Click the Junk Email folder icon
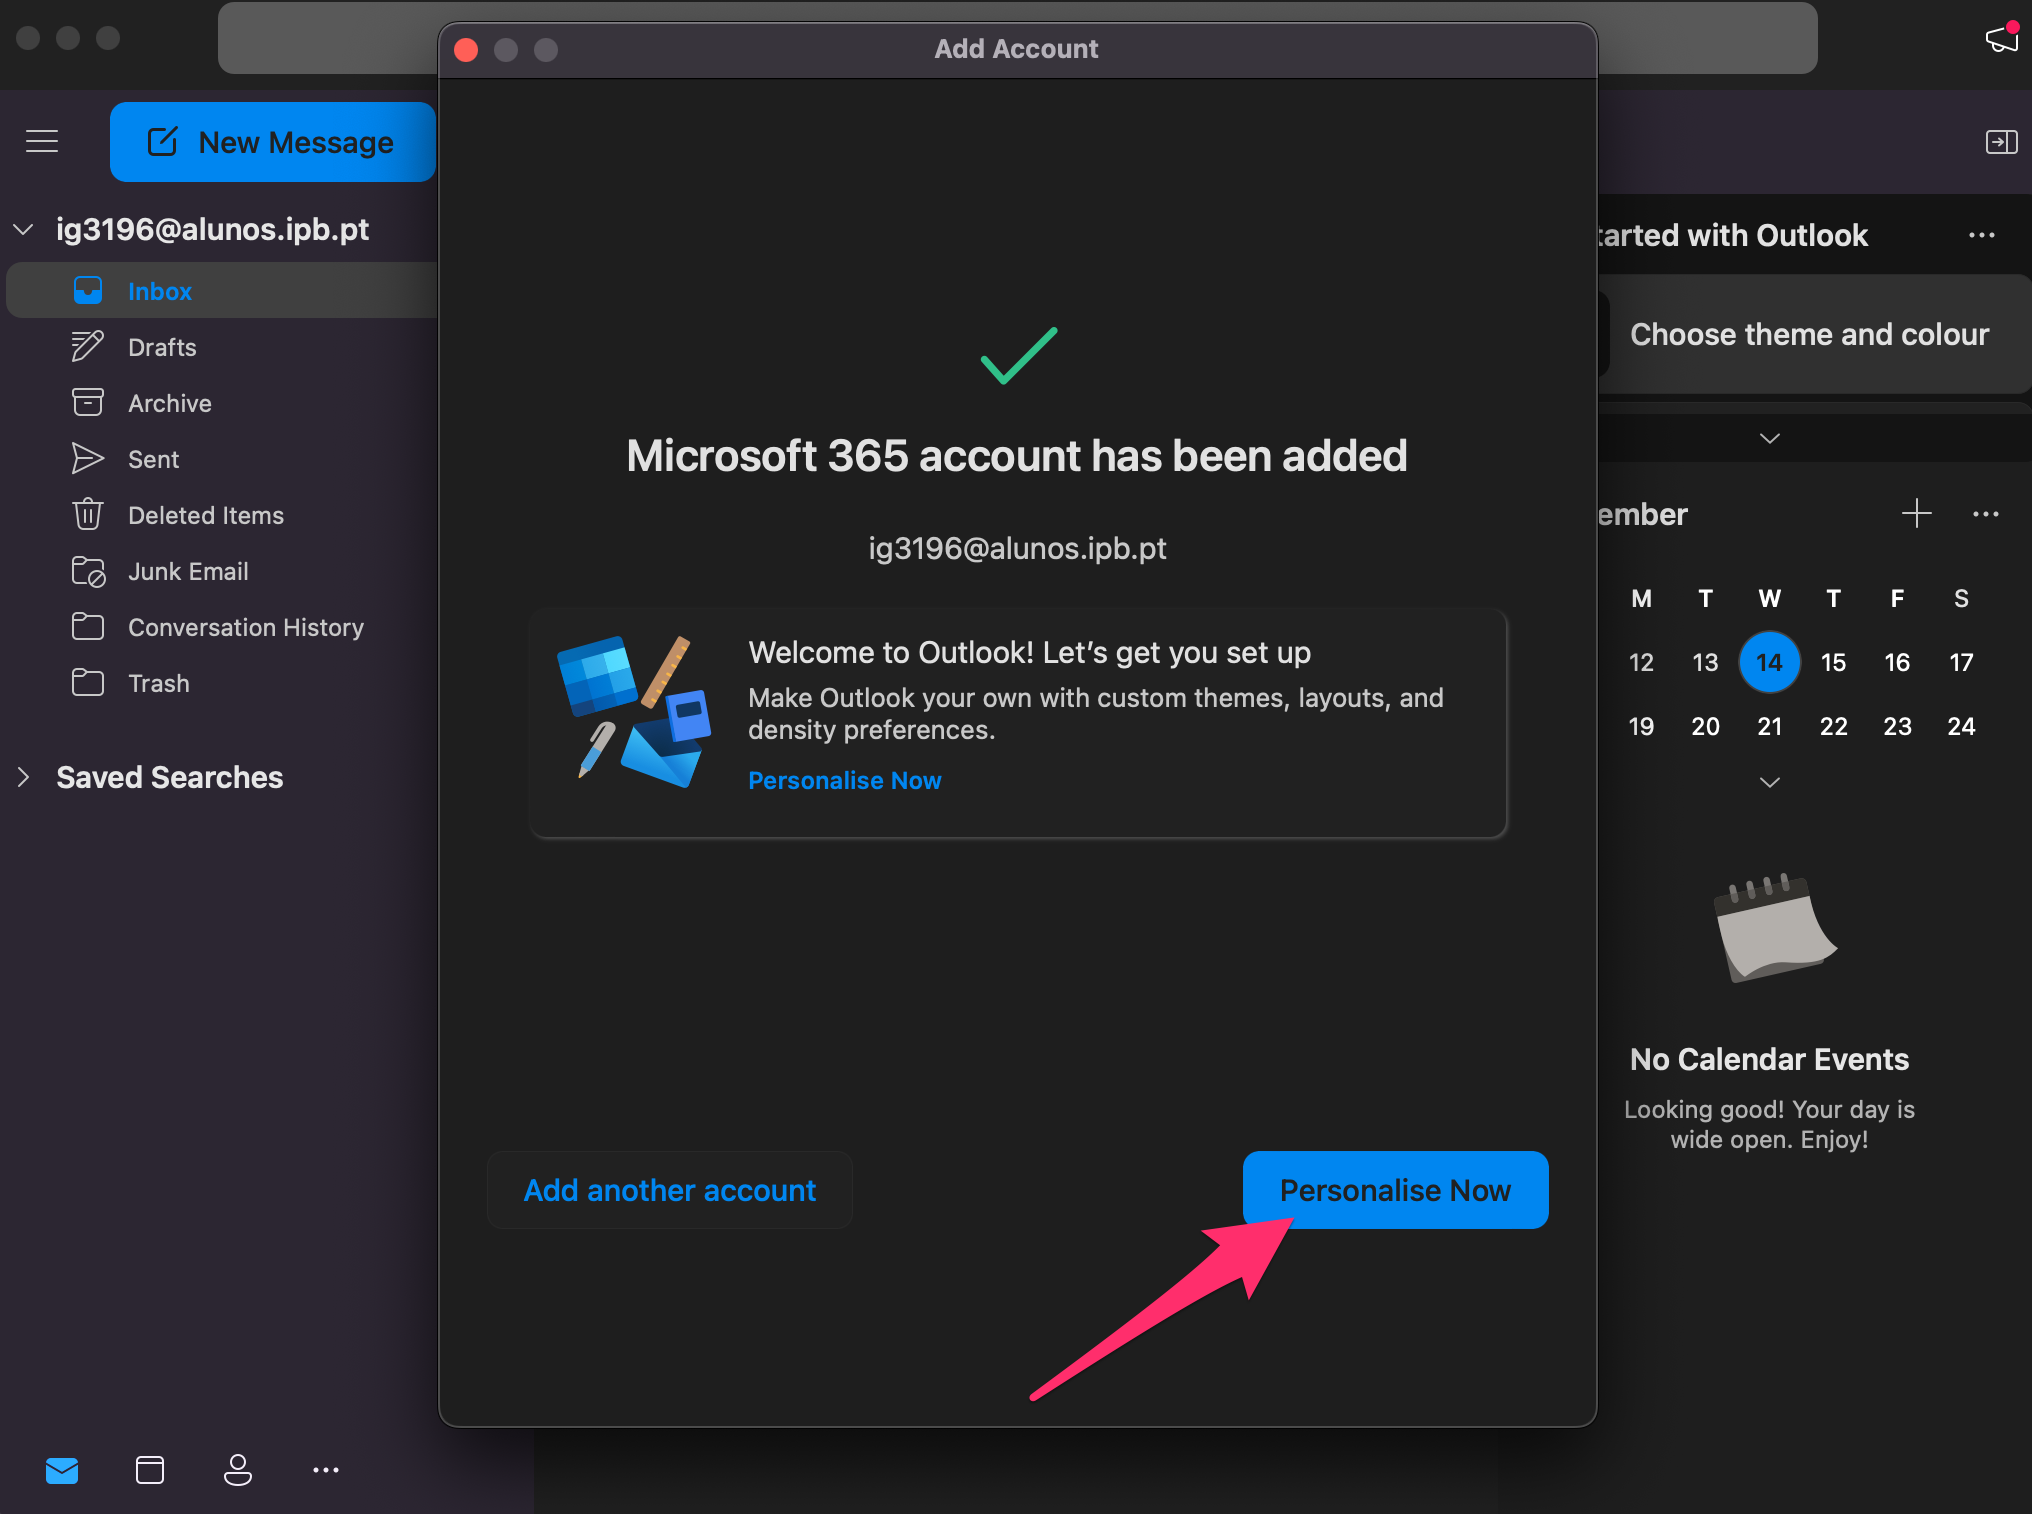Viewport: 2032px width, 1514px height. click(88, 571)
